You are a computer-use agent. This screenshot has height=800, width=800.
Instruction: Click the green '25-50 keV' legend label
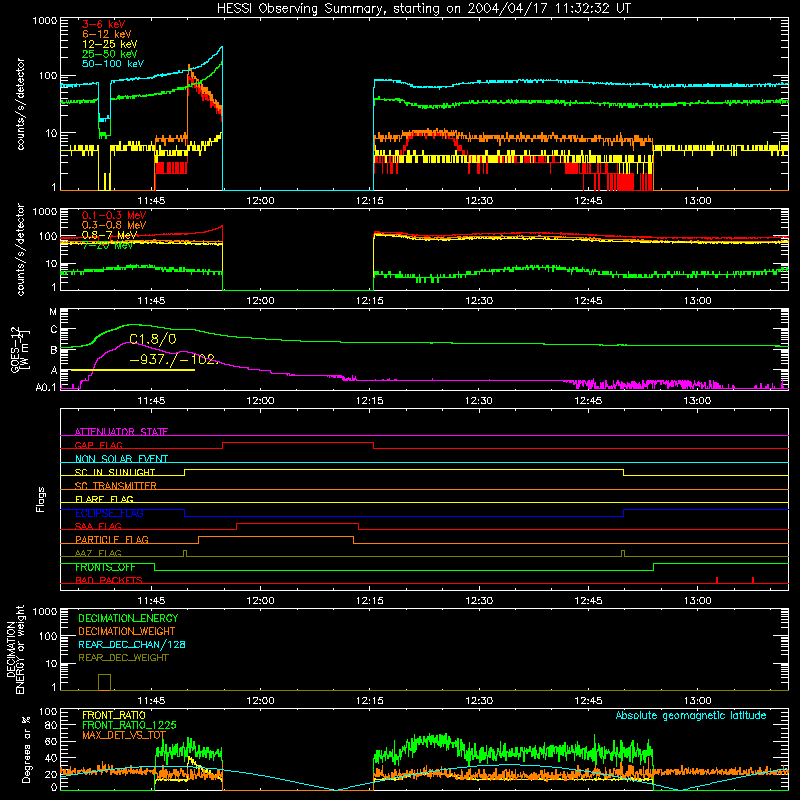tap(110, 54)
